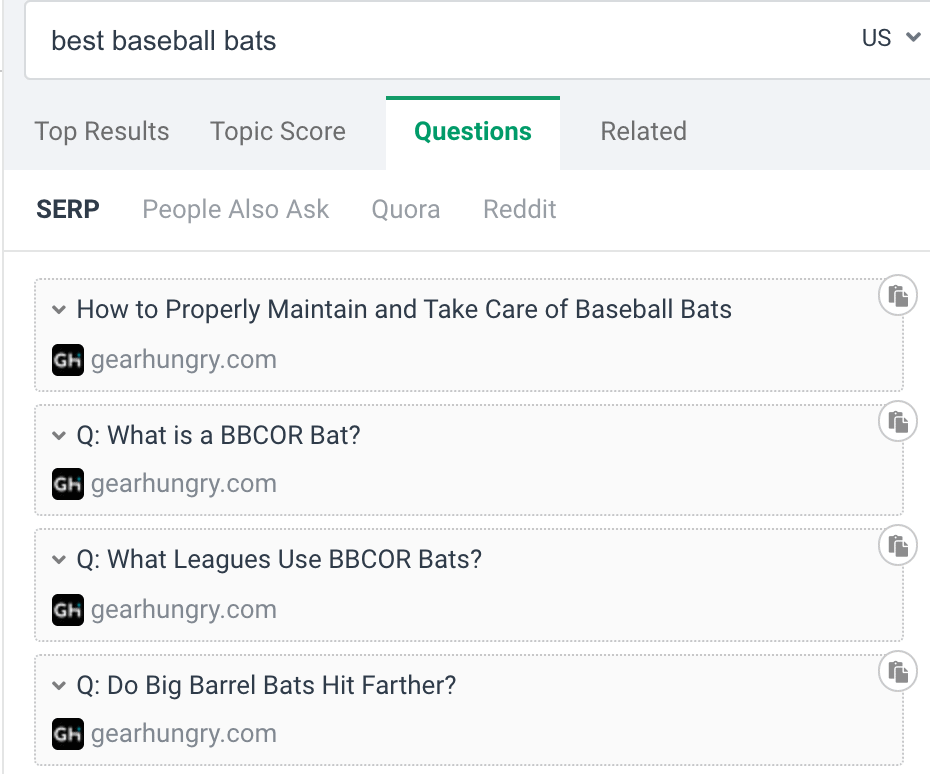930x774 pixels.
Task: Expand 'What Leagues Use BBCOR Bats?' chevron
Action: 59,560
